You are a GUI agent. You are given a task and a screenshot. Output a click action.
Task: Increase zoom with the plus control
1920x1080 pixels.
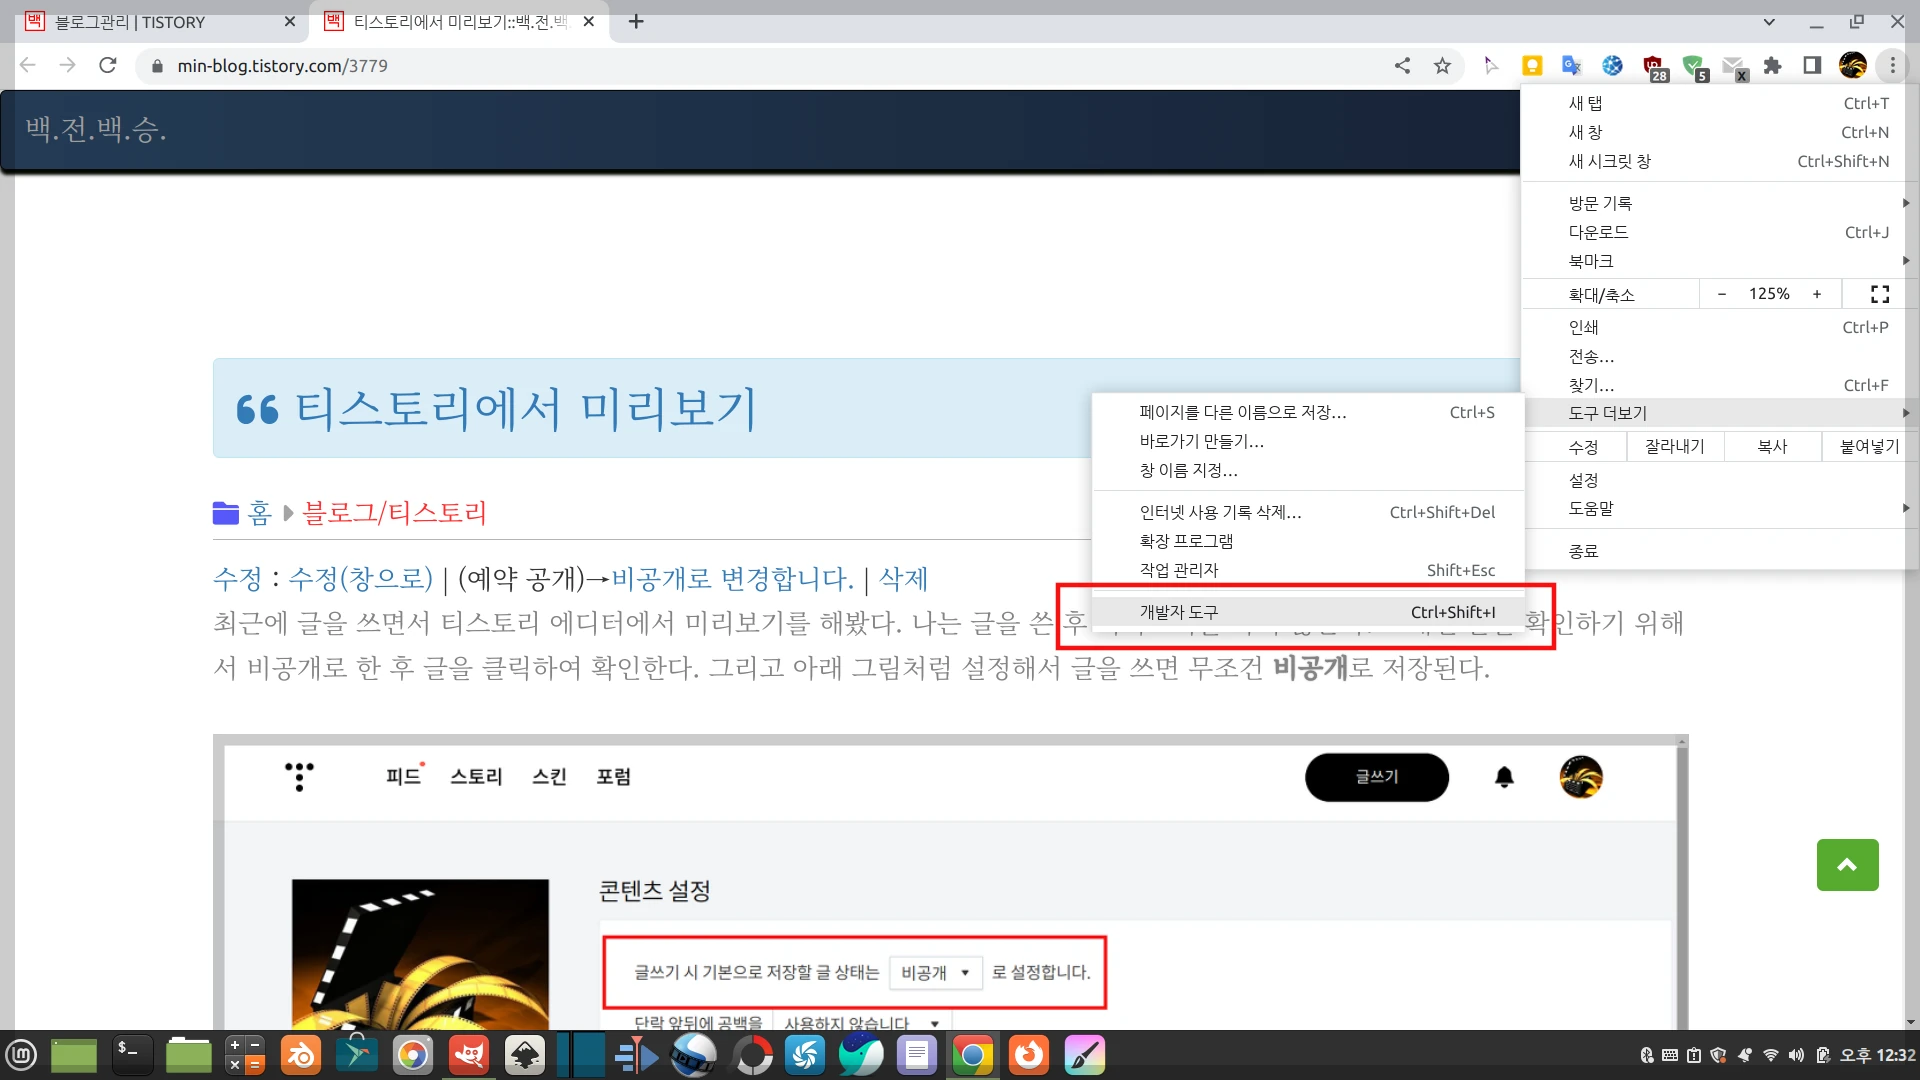tap(1817, 293)
